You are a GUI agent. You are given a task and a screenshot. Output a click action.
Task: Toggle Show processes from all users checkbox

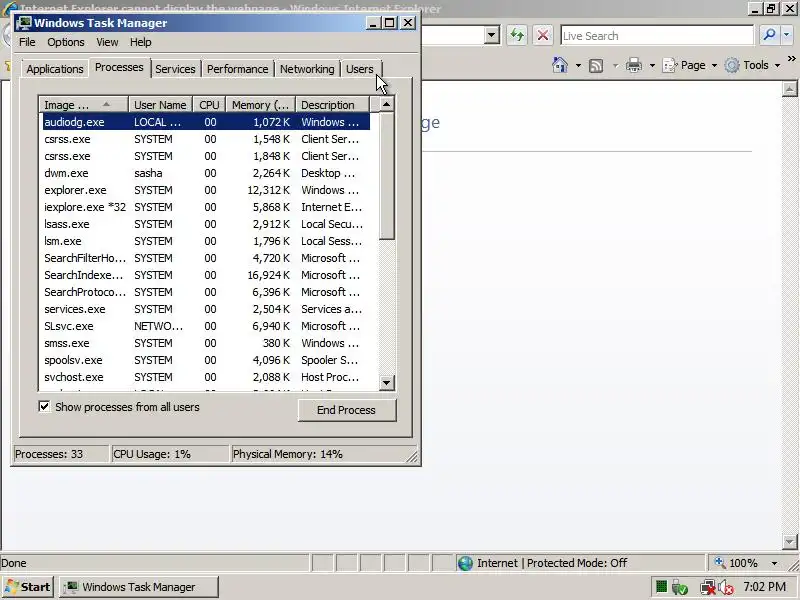(x=44, y=407)
